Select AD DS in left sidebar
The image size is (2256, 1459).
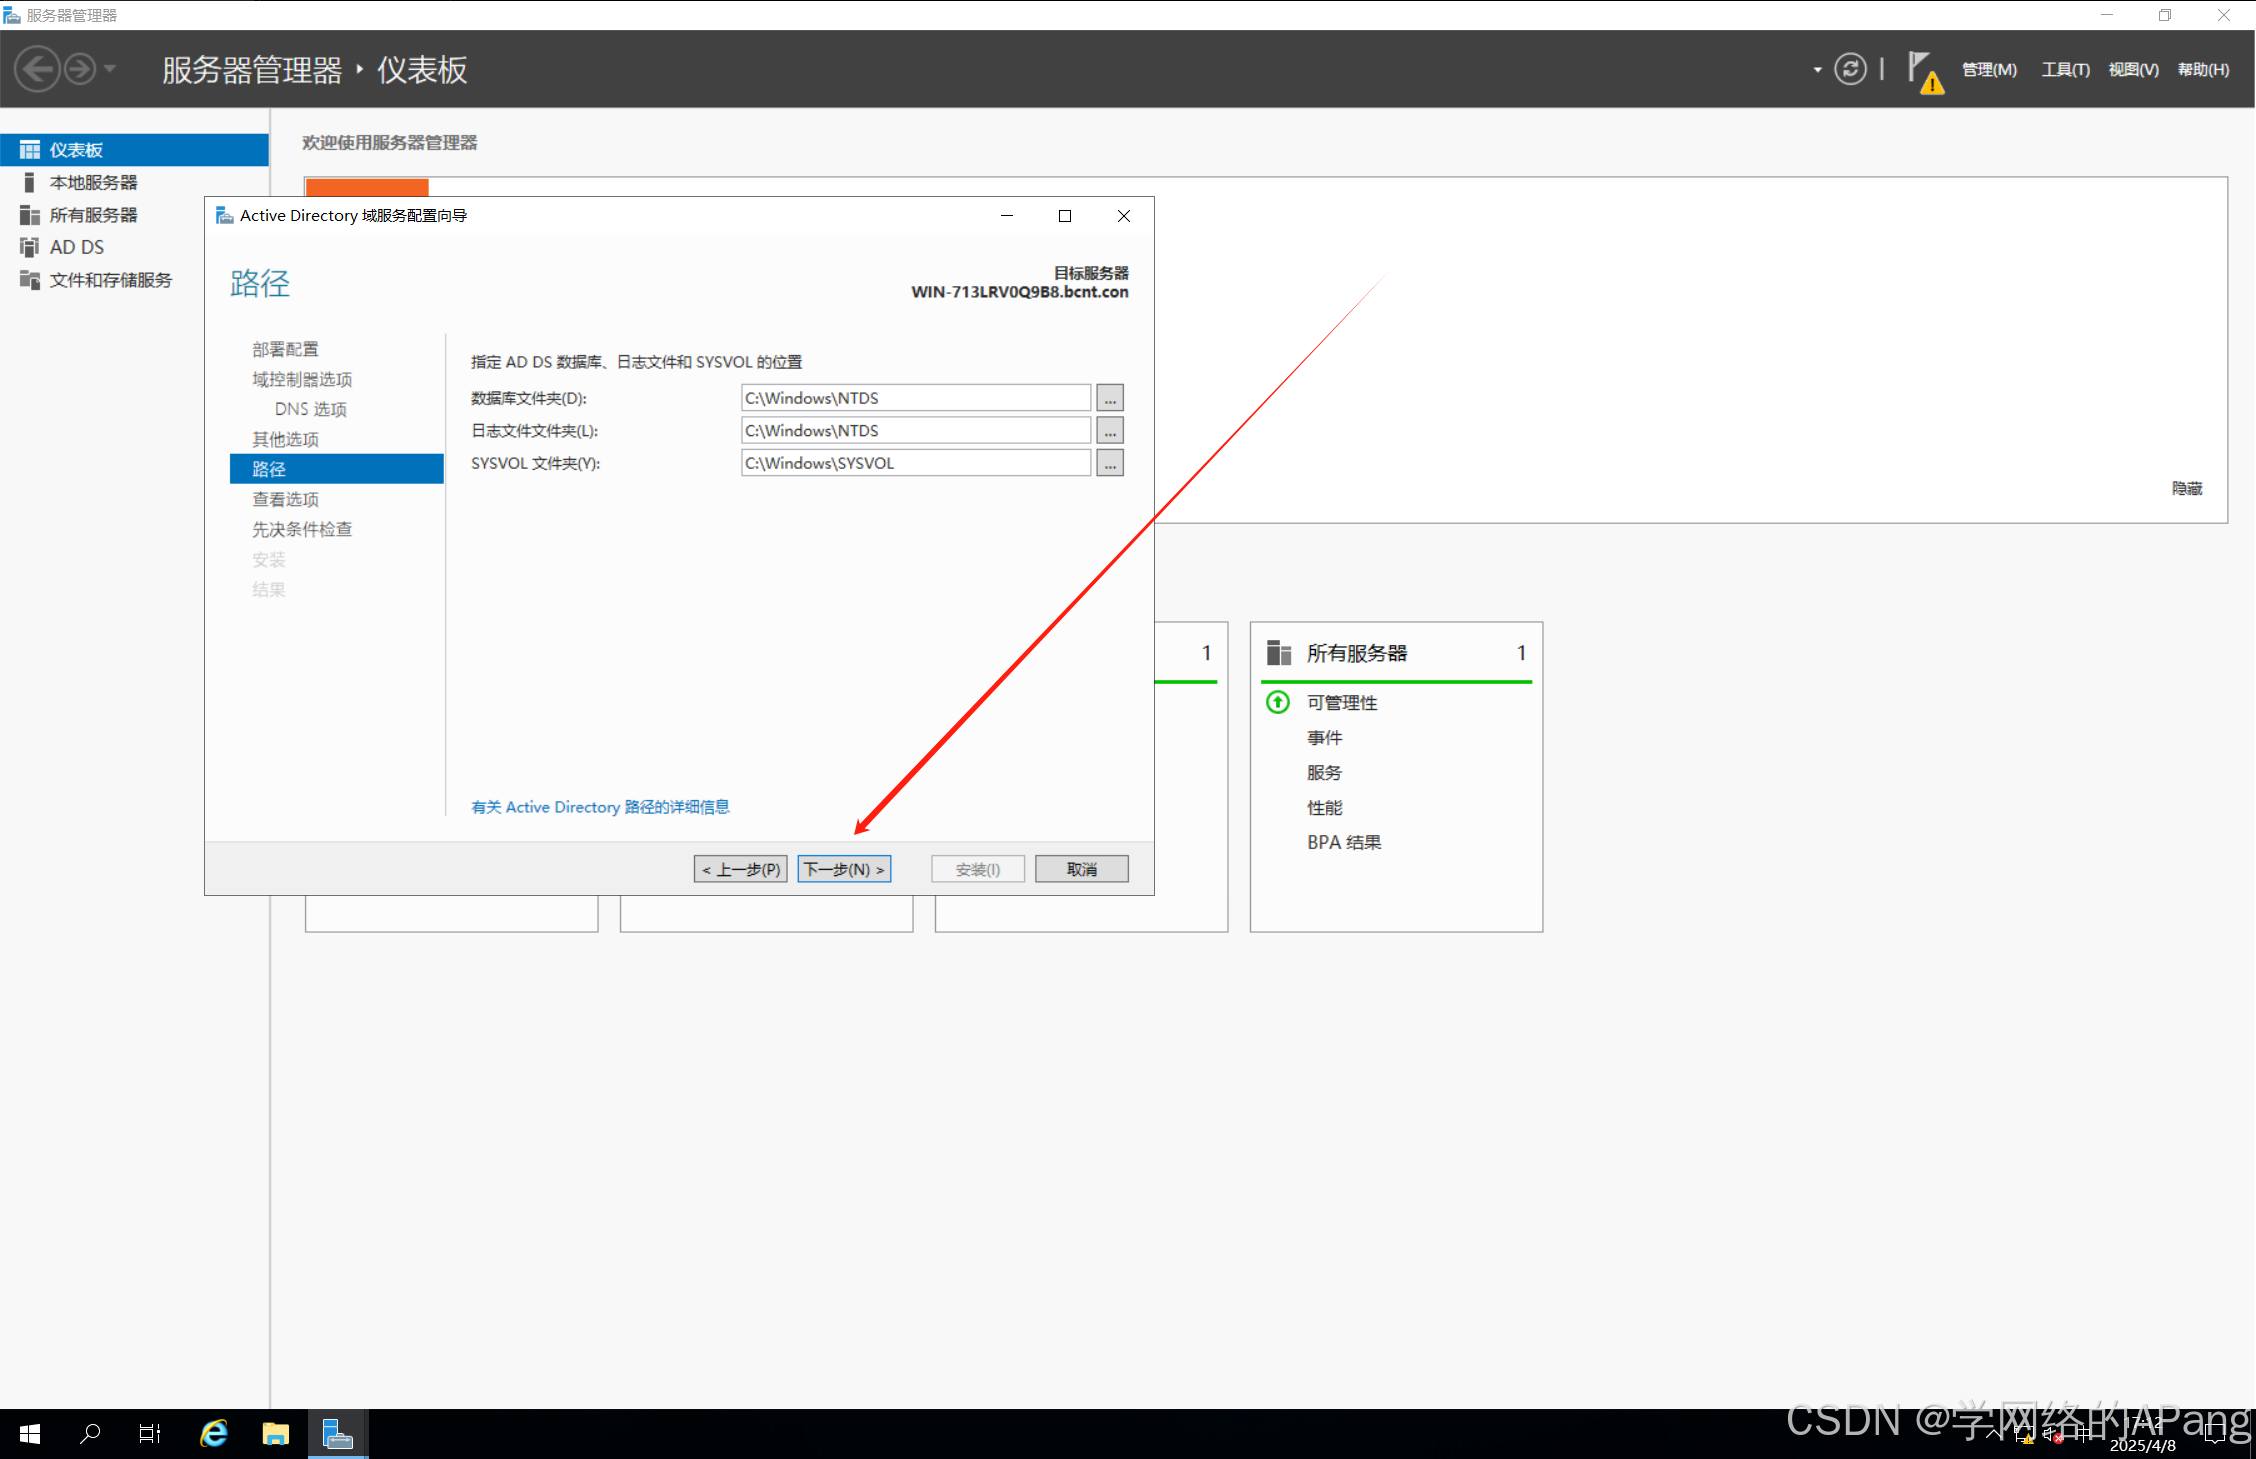(x=77, y=247)
